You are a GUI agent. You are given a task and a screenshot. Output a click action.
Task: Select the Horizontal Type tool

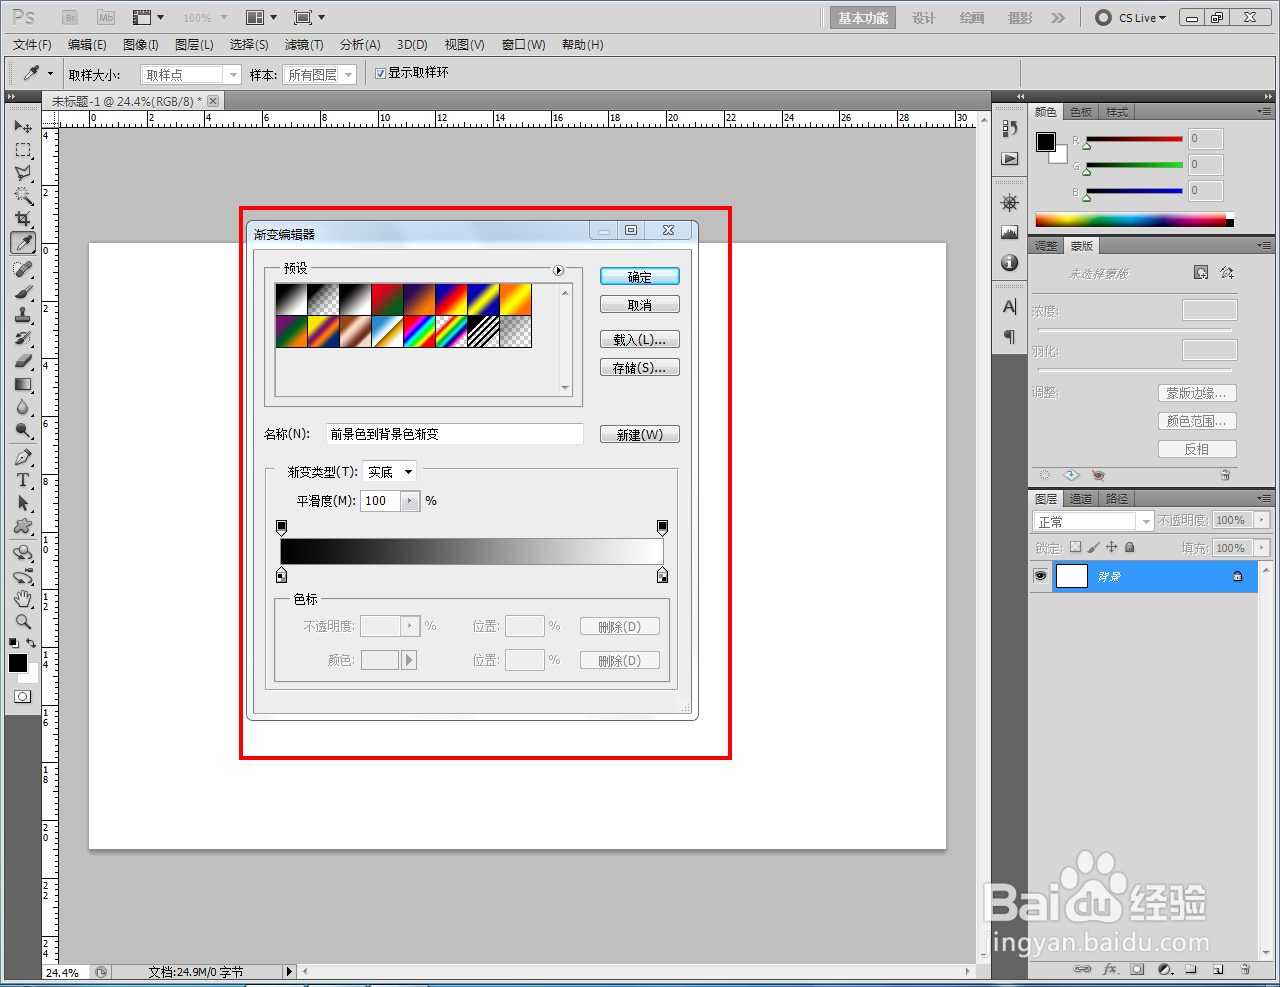pos(23,481)
